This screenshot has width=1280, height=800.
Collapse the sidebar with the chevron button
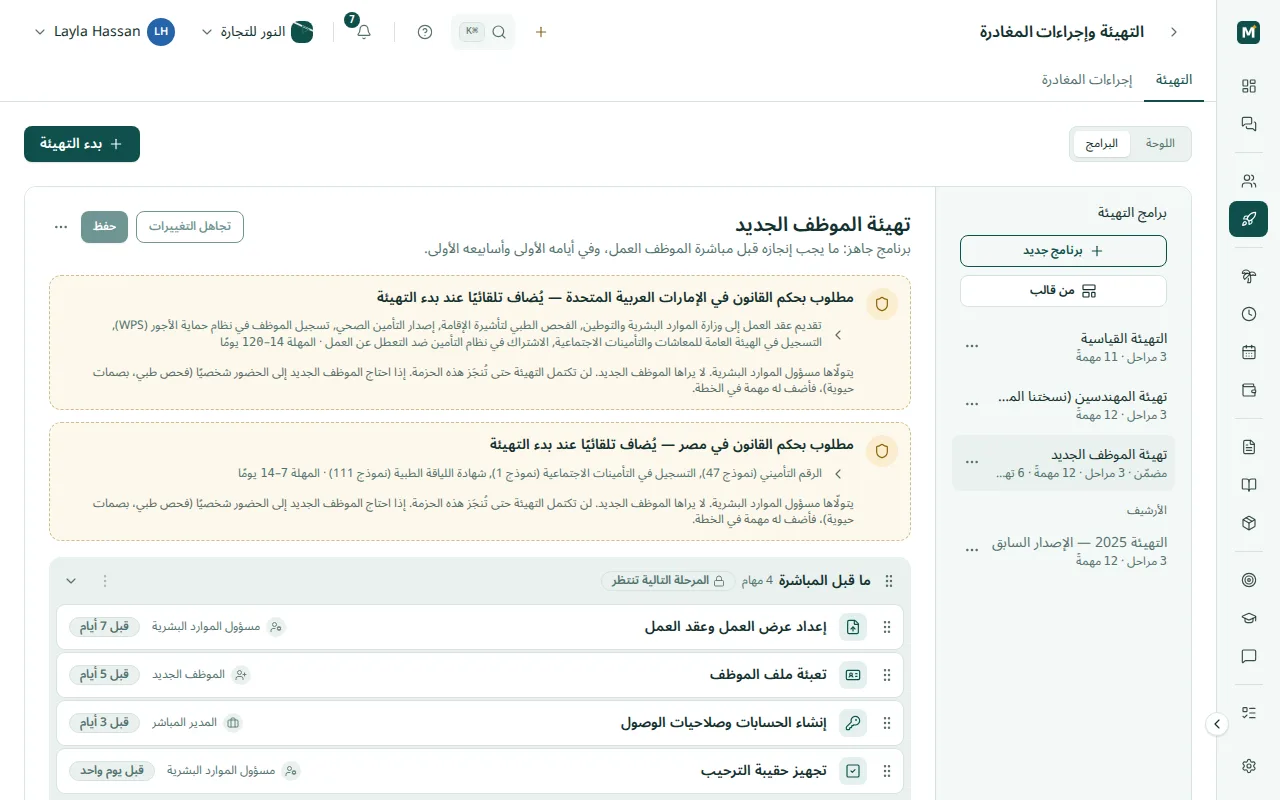(x=1217, y=724)
